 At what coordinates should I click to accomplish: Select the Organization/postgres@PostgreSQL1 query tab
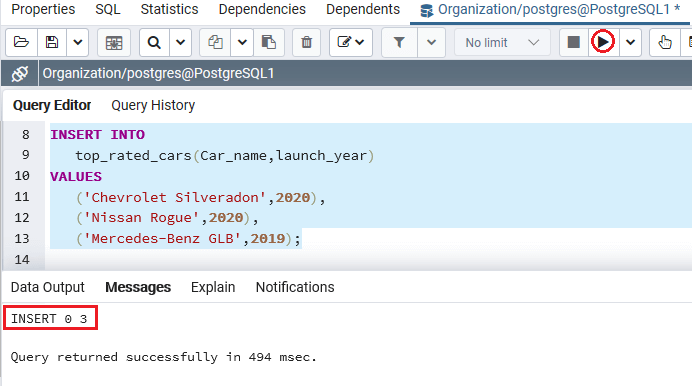pyautogui.click(x=550, y=10)
